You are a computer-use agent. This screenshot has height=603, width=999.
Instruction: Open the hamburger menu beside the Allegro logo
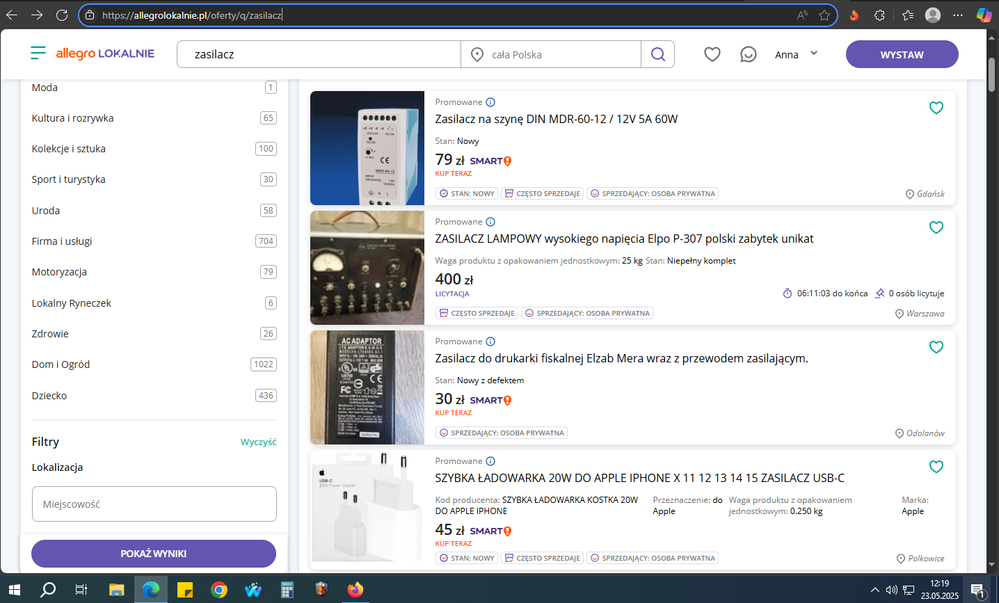point(38,54)
